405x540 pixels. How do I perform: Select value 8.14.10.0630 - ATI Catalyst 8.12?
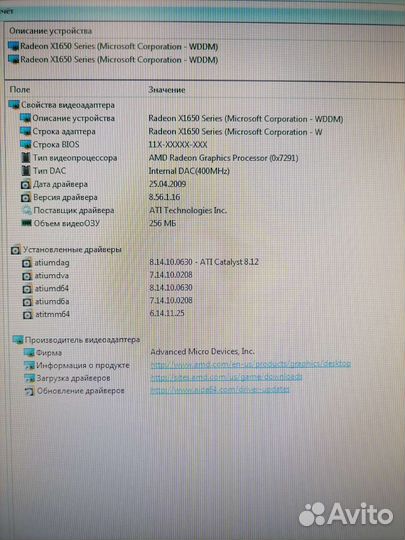[204, 262]
